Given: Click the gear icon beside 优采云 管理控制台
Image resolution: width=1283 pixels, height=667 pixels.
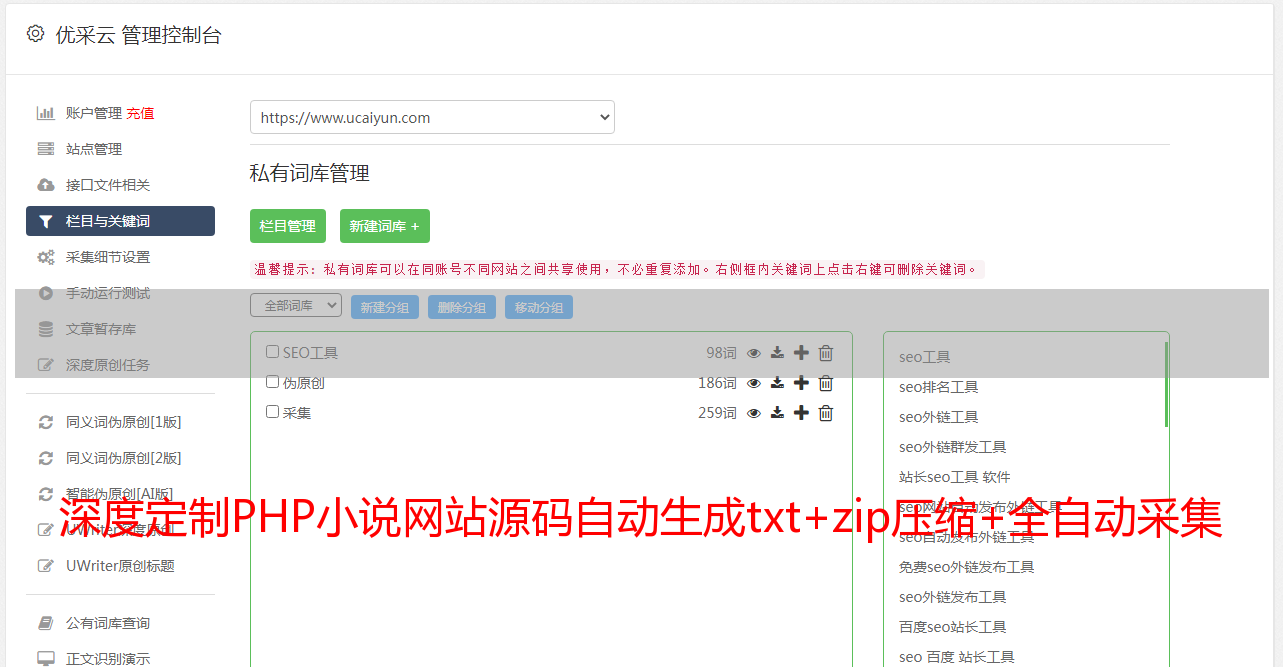Looking at the screenshot, I should [36, 34].
